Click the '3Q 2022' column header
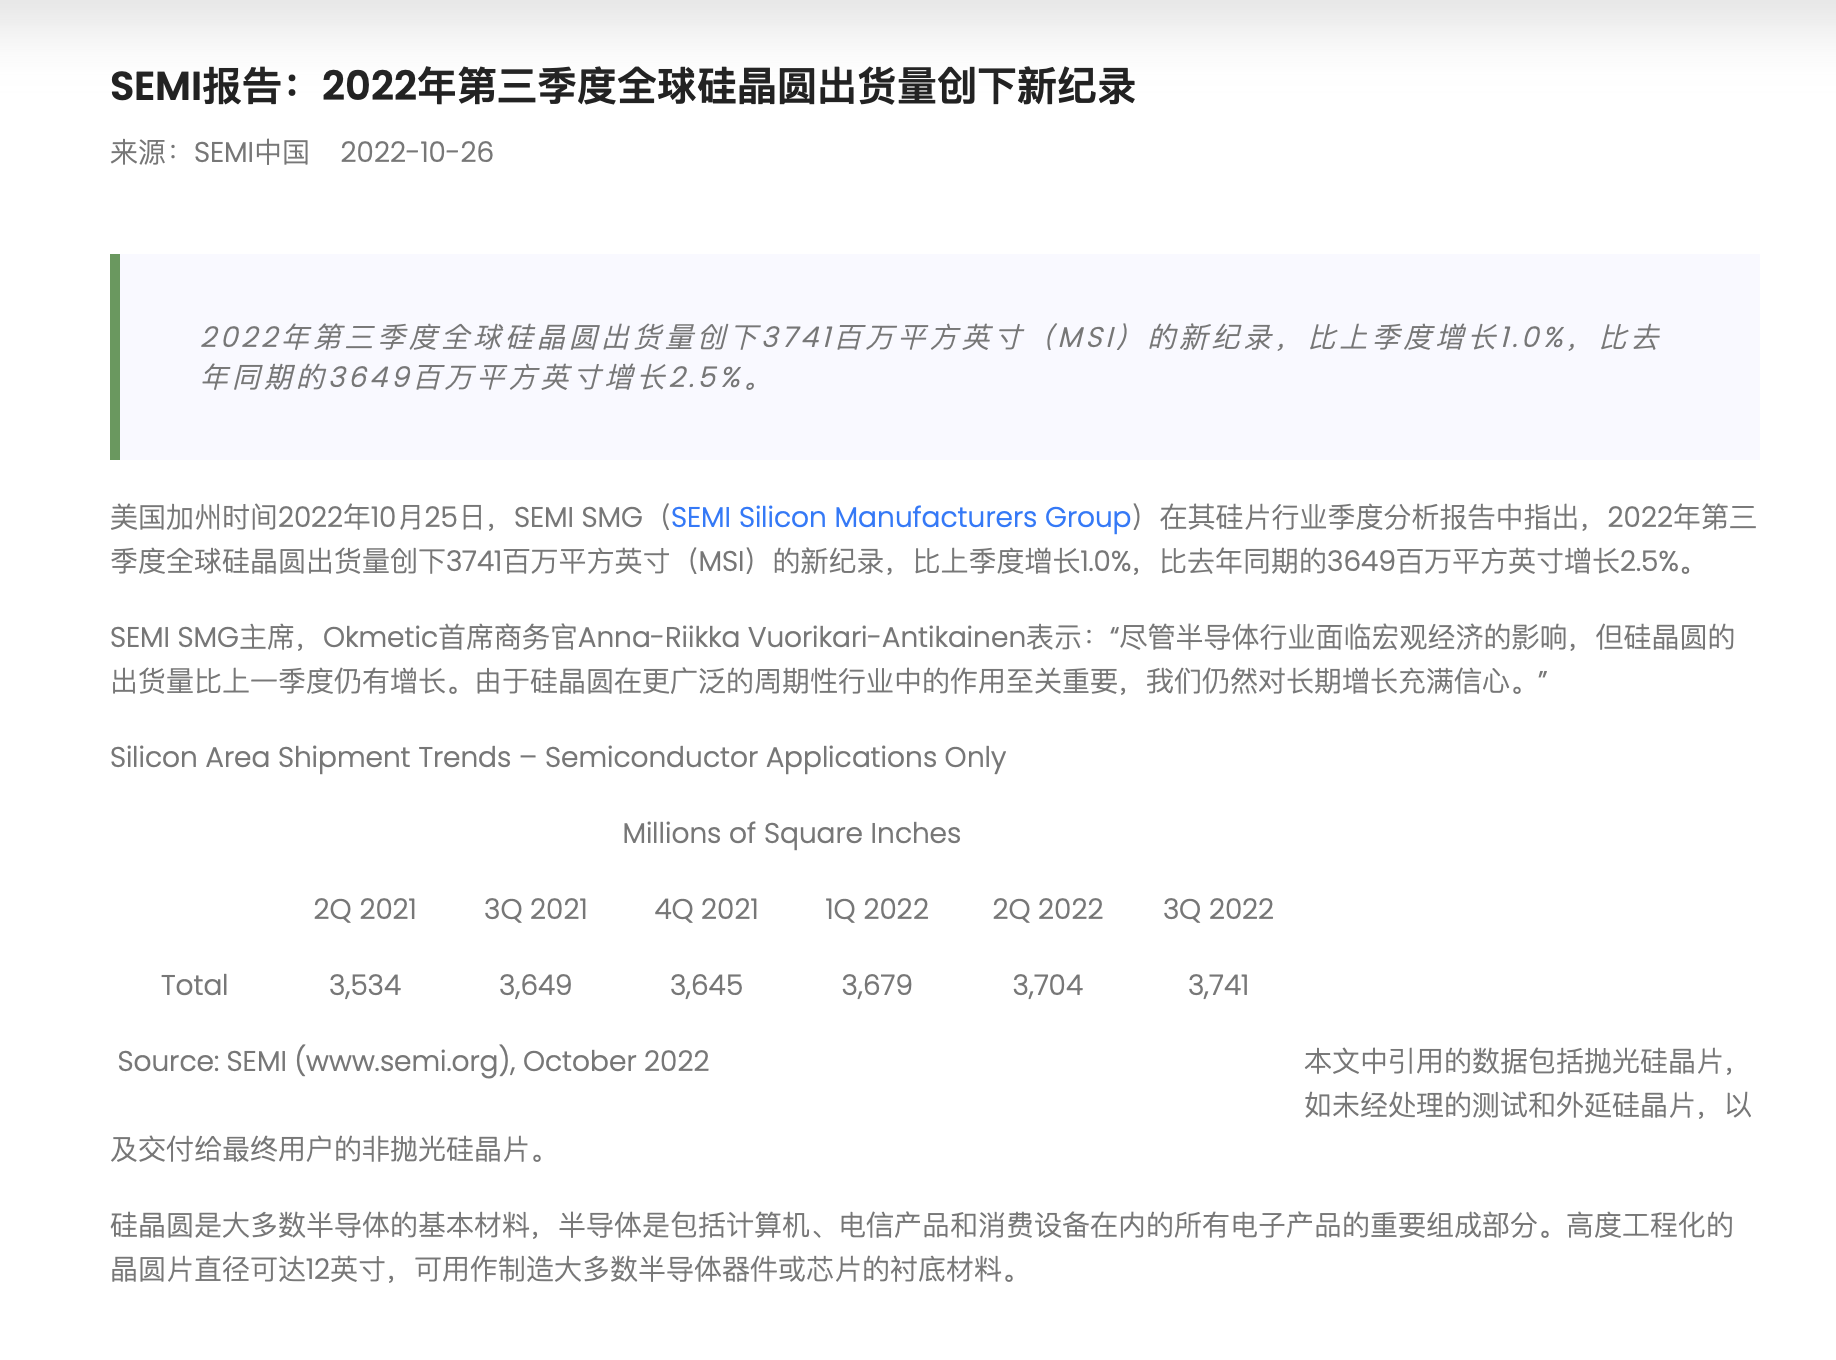 [1218, 909]
